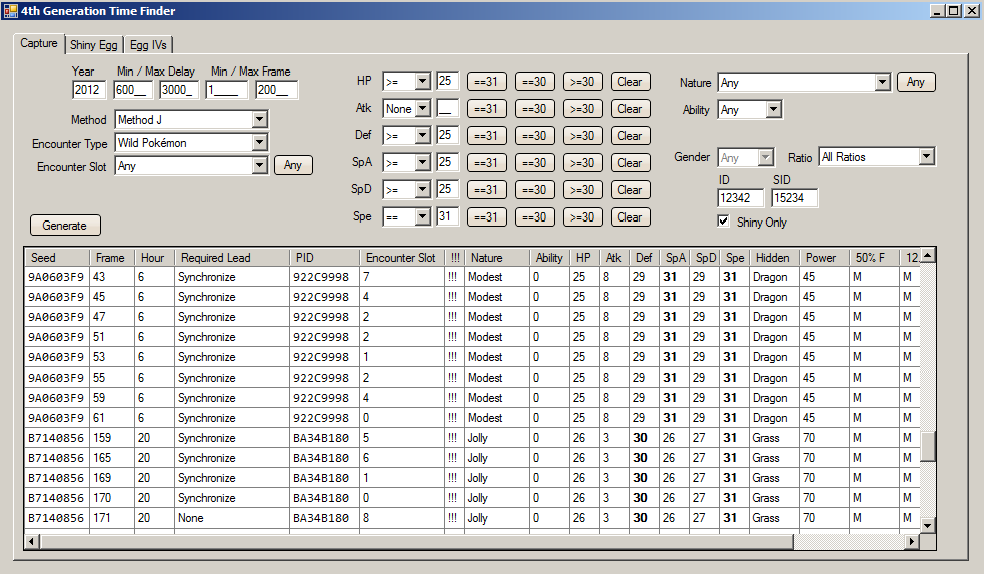This screenshot has width=984, height=574.
Task: Click the Spe value field
Action: [x=447, y=216]
